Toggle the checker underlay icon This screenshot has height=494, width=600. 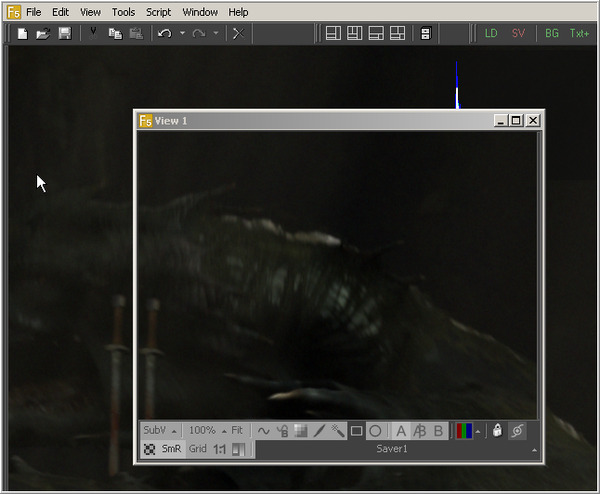click(149, 449)
